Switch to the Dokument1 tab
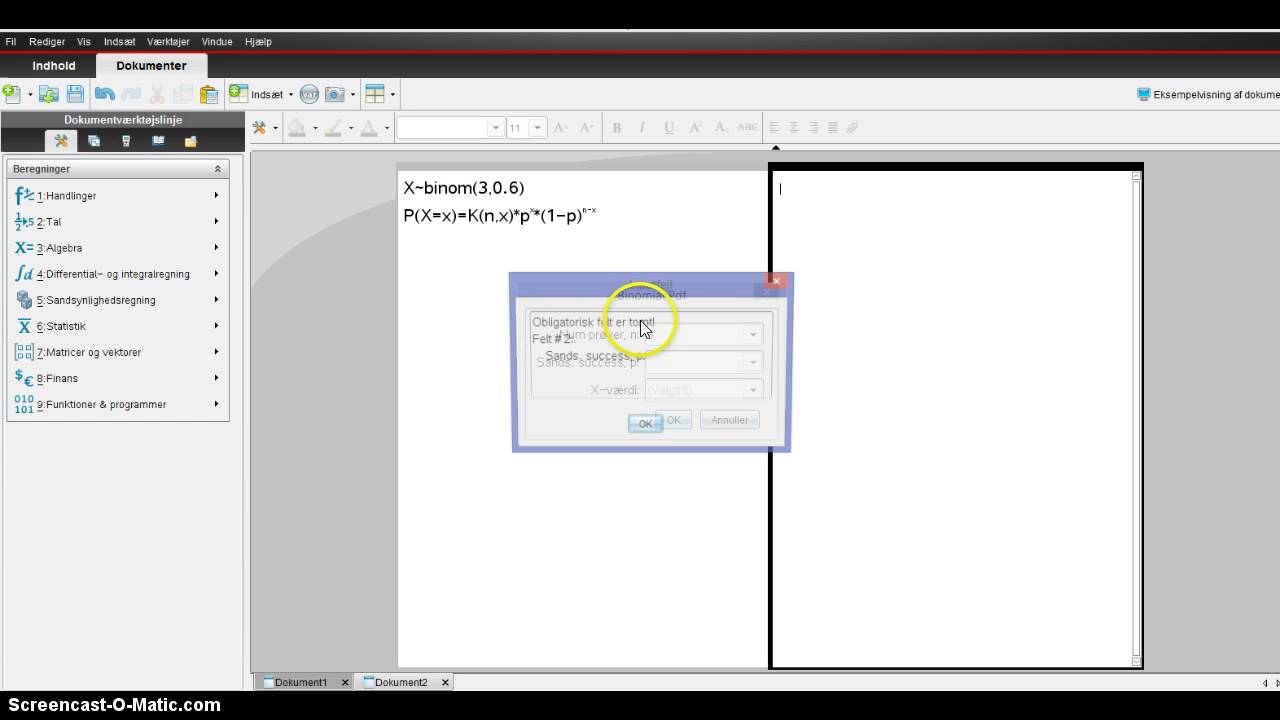 tap(301, 682)
